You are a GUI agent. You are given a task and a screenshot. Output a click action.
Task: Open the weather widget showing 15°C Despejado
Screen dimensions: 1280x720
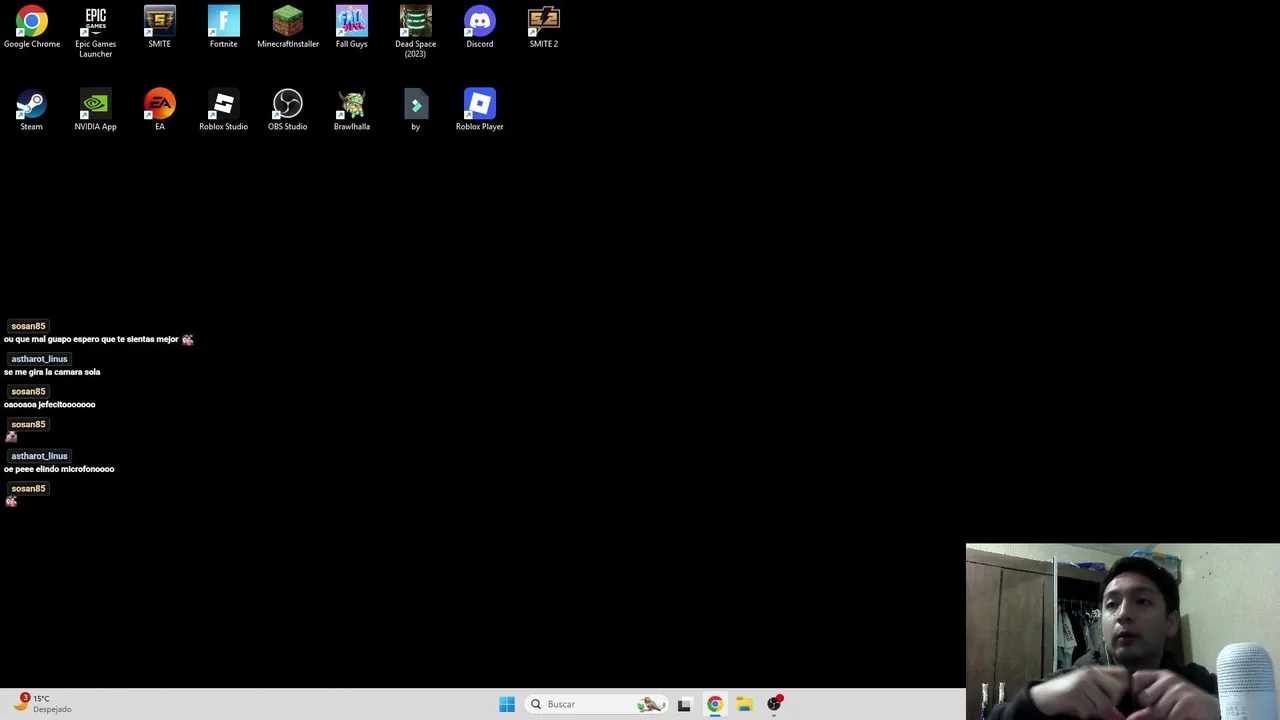tap(42, 703)
